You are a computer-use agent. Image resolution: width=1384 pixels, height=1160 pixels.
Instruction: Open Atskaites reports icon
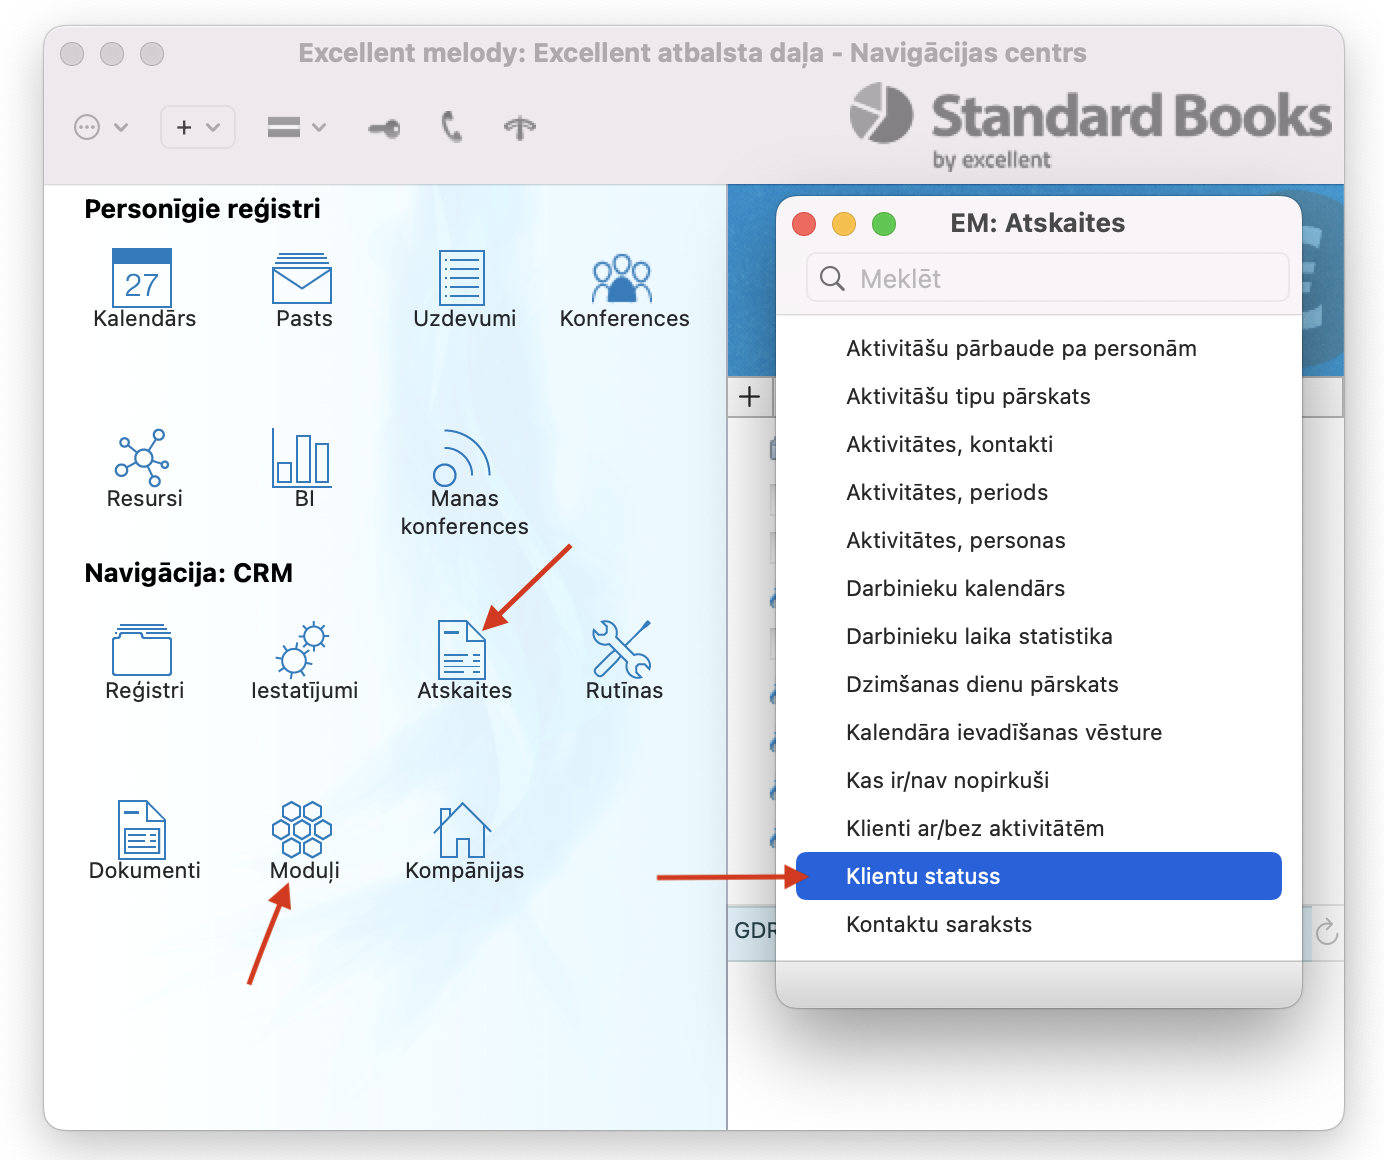coord(462,651)
